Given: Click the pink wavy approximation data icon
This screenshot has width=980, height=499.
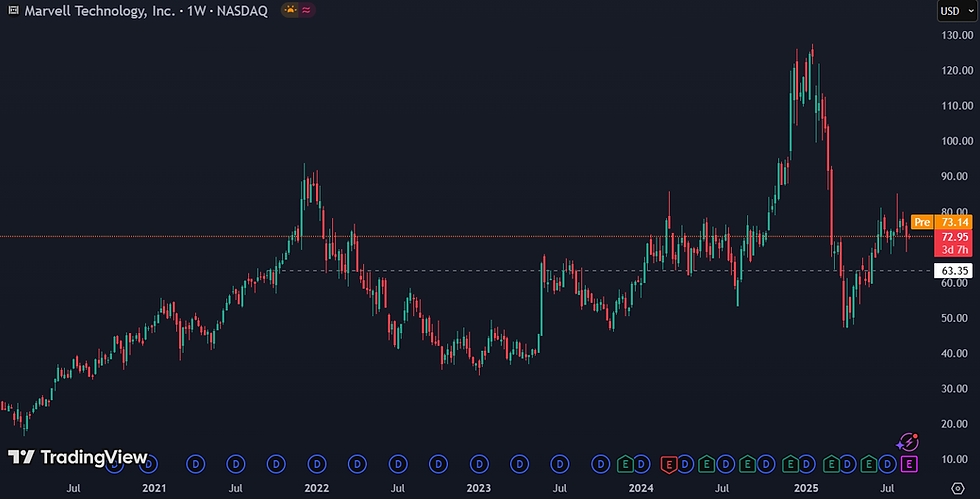Looking at the screenshot, I should pos(306,10).
